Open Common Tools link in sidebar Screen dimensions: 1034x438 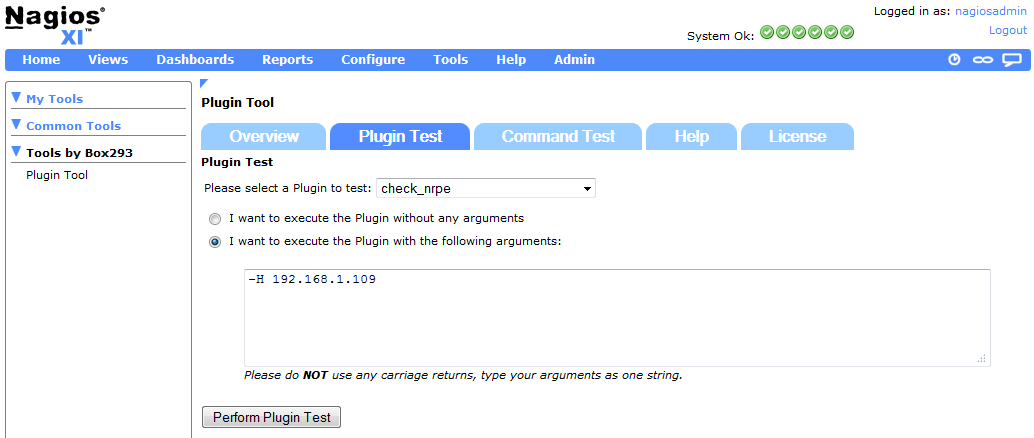pos(74,126)
